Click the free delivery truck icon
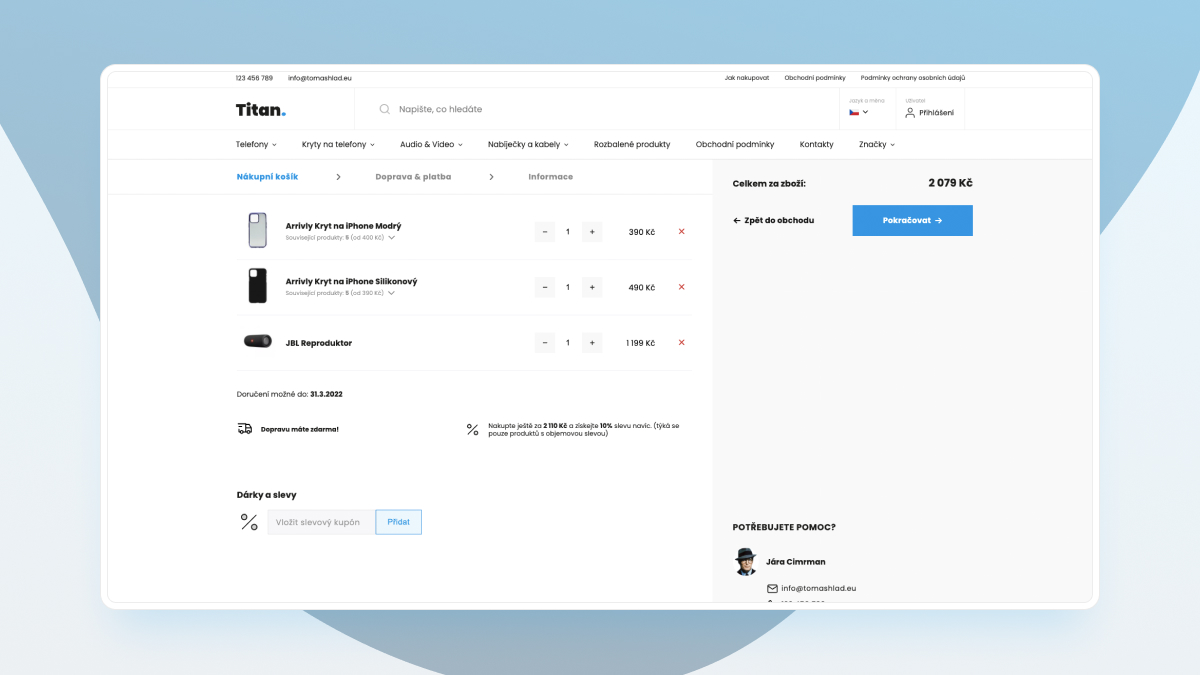The height and width of the screenshot is (675, 1200). pos(245,428)
